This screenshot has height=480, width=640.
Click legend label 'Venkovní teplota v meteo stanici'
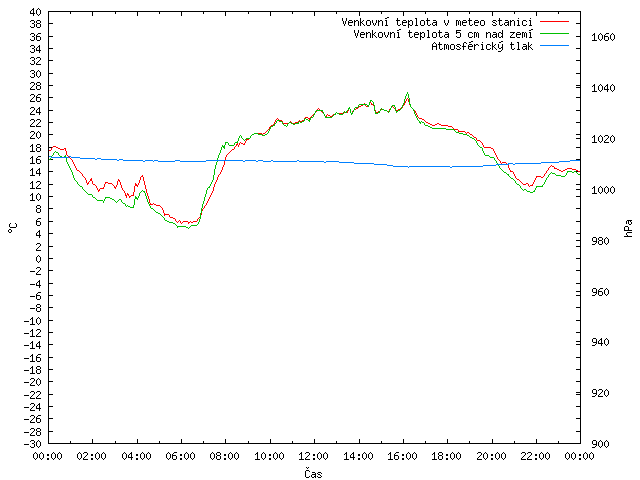coord(437,22)
